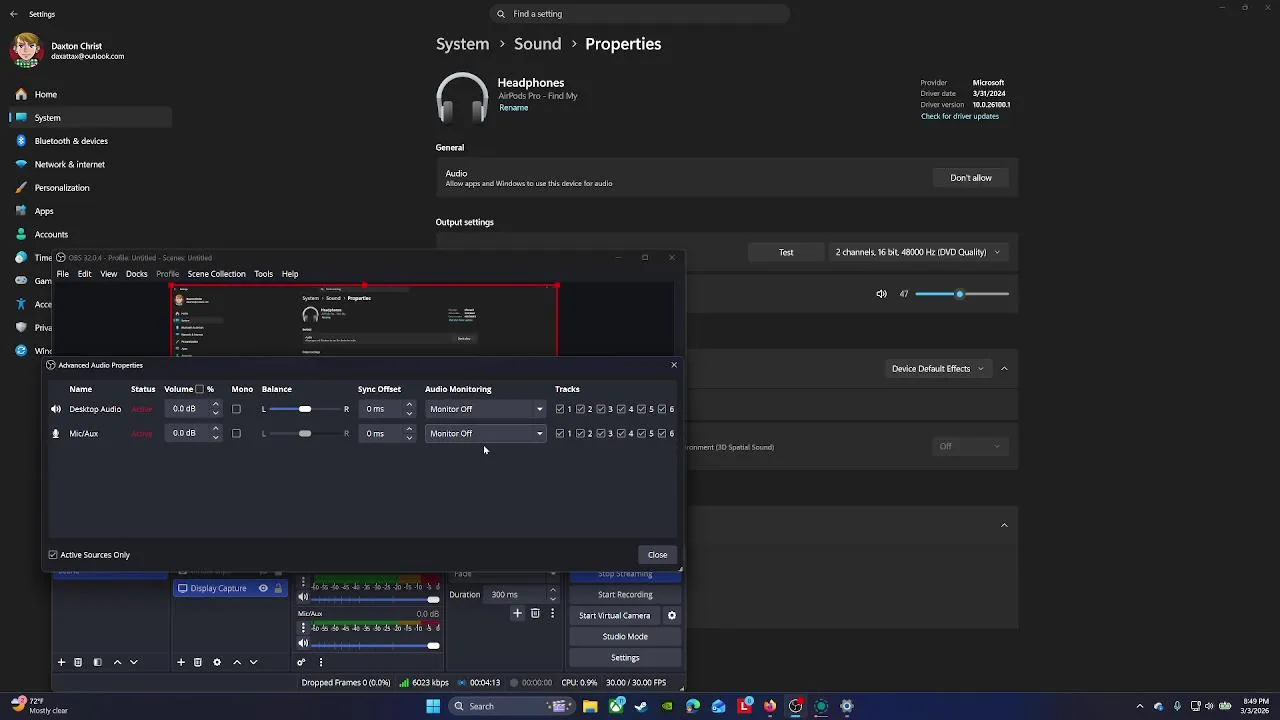
Task: Toggle Volume percent checkbox in Advanced Audio
Action: (199, 389)
